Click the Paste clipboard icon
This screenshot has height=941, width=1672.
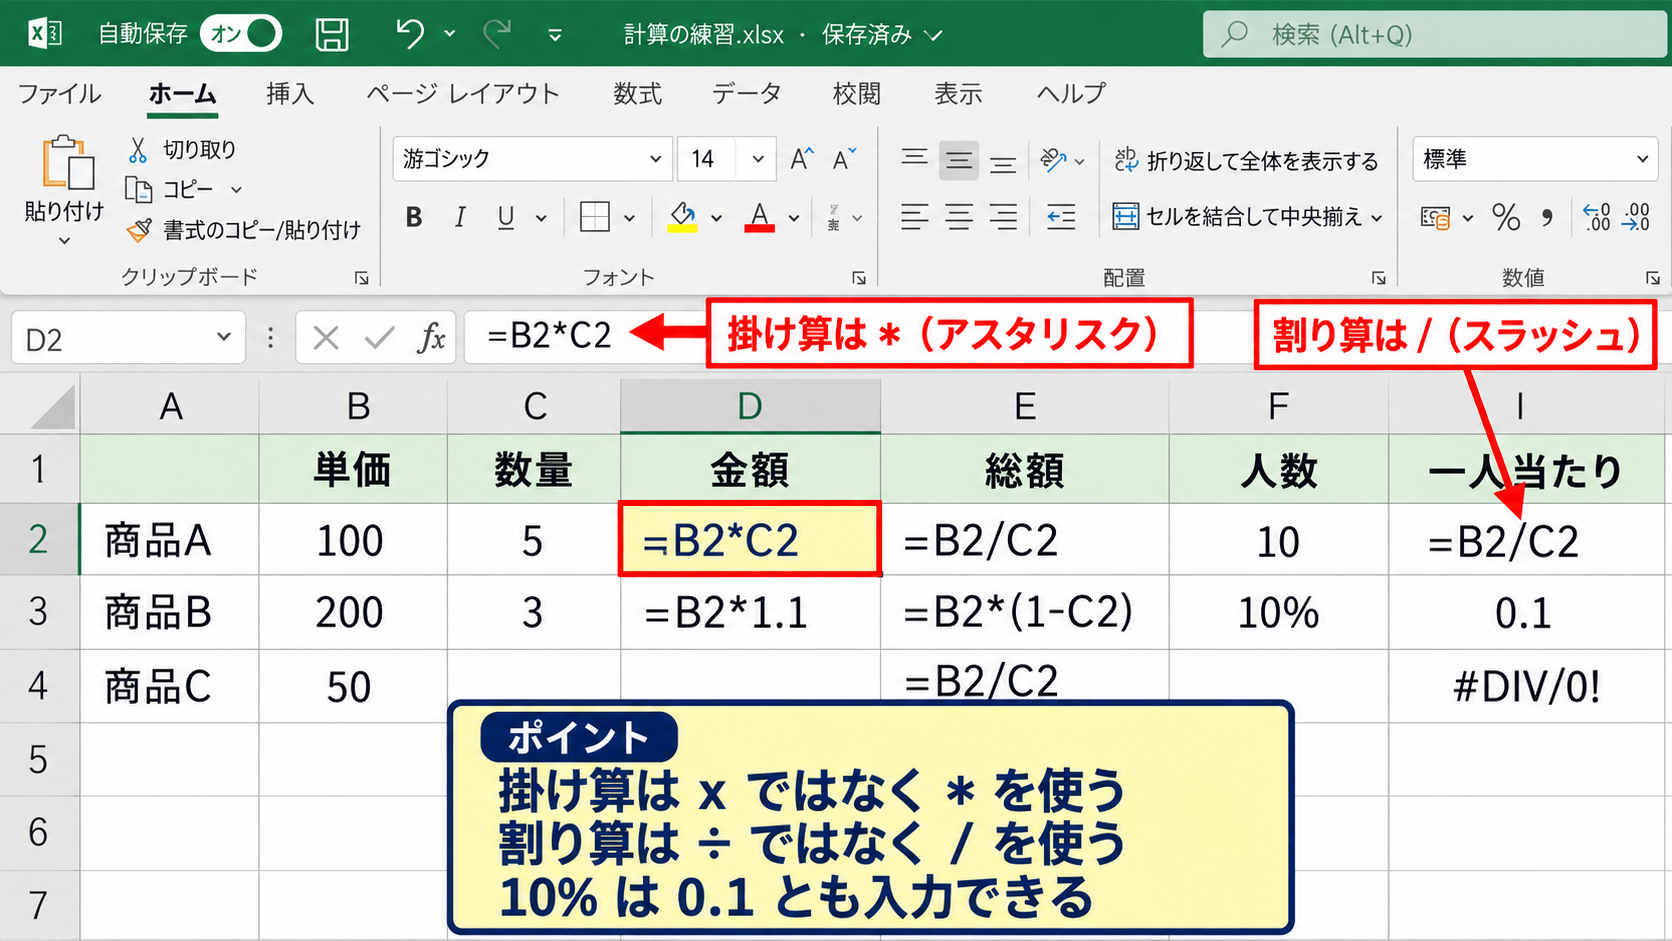[x=67, y=163]
